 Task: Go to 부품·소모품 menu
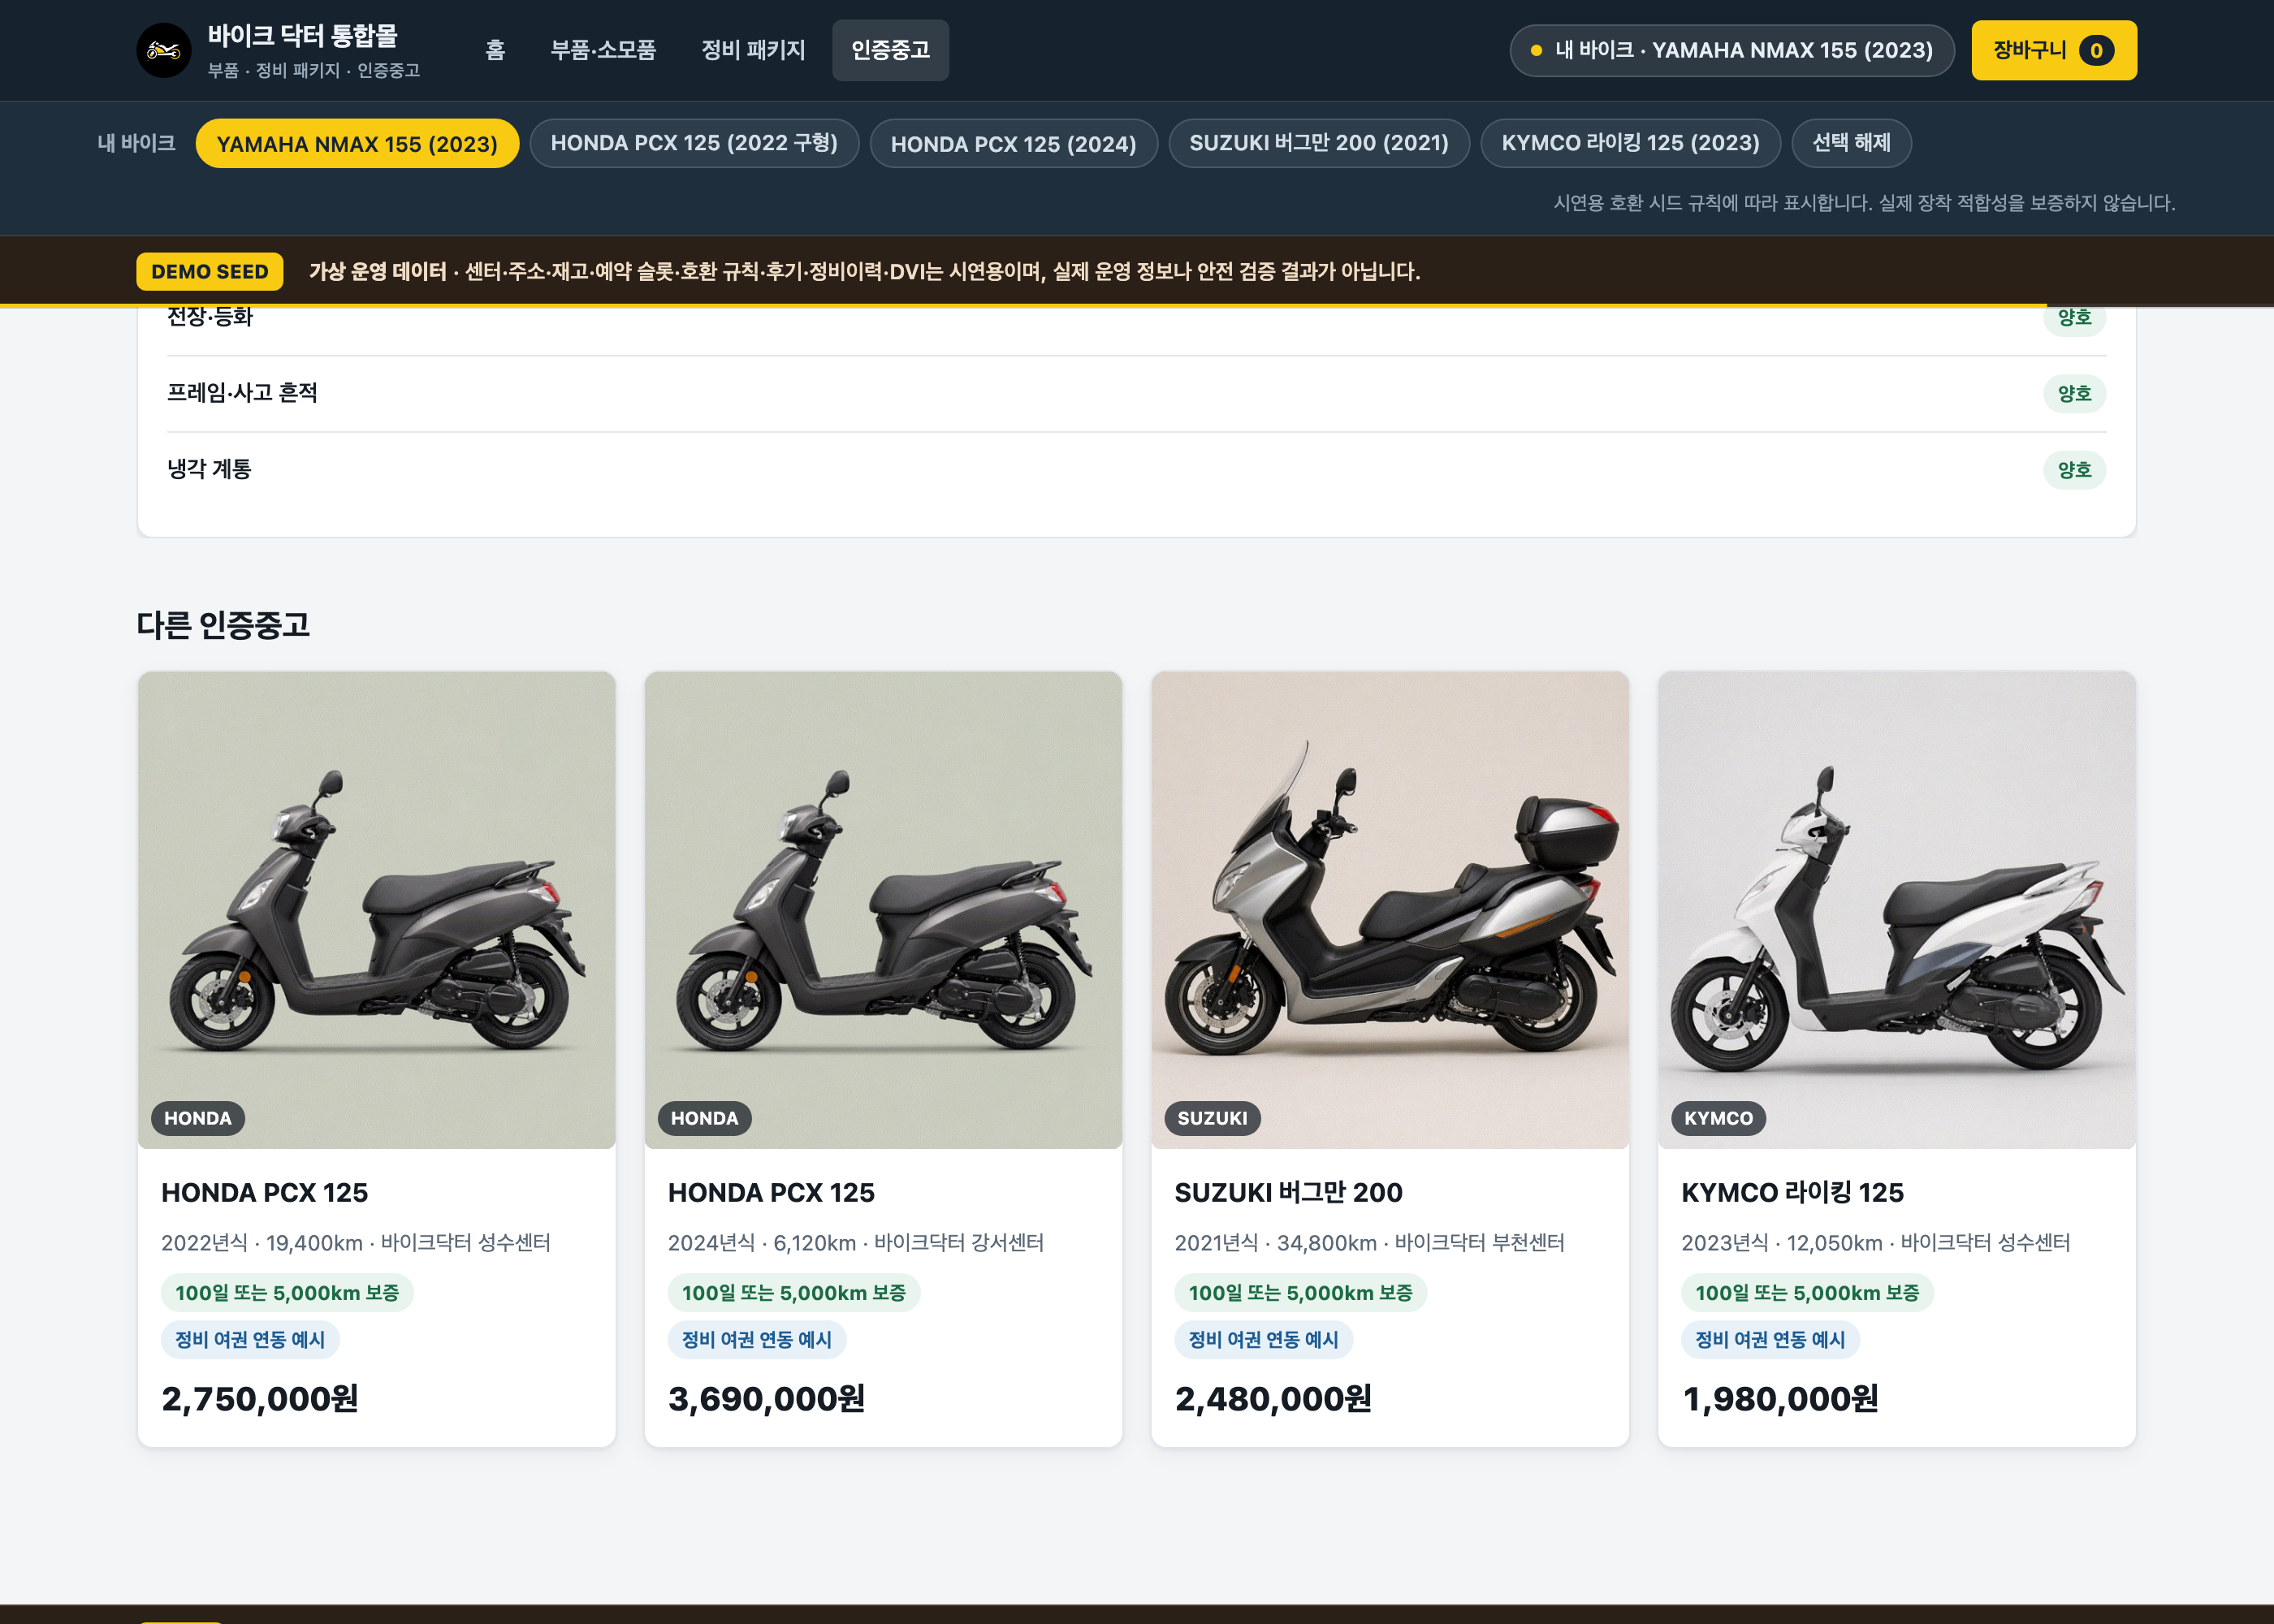coord(603,50)
